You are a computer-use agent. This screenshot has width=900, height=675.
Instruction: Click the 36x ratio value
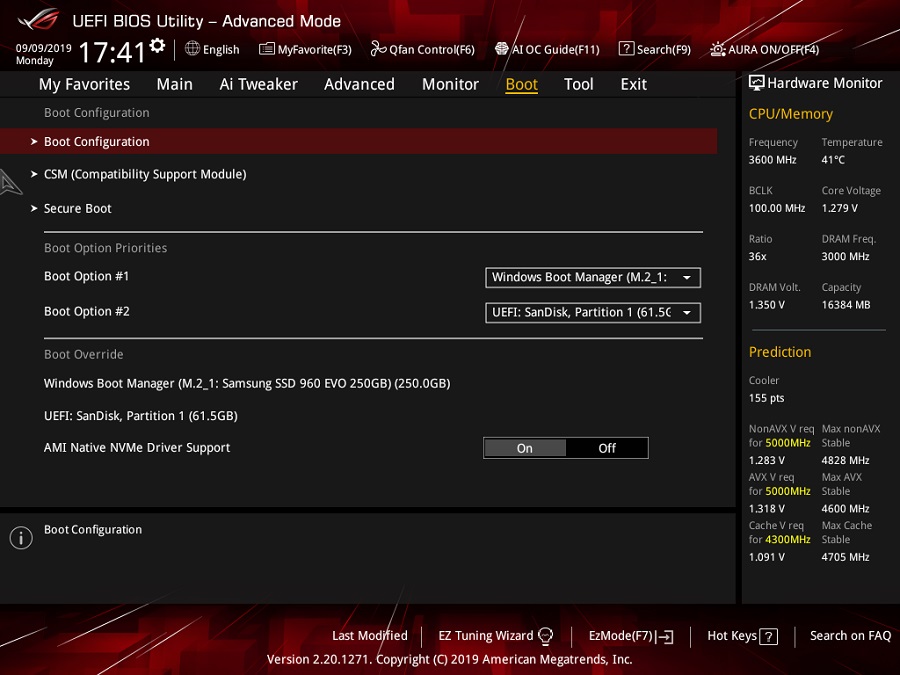pos(758,257)
